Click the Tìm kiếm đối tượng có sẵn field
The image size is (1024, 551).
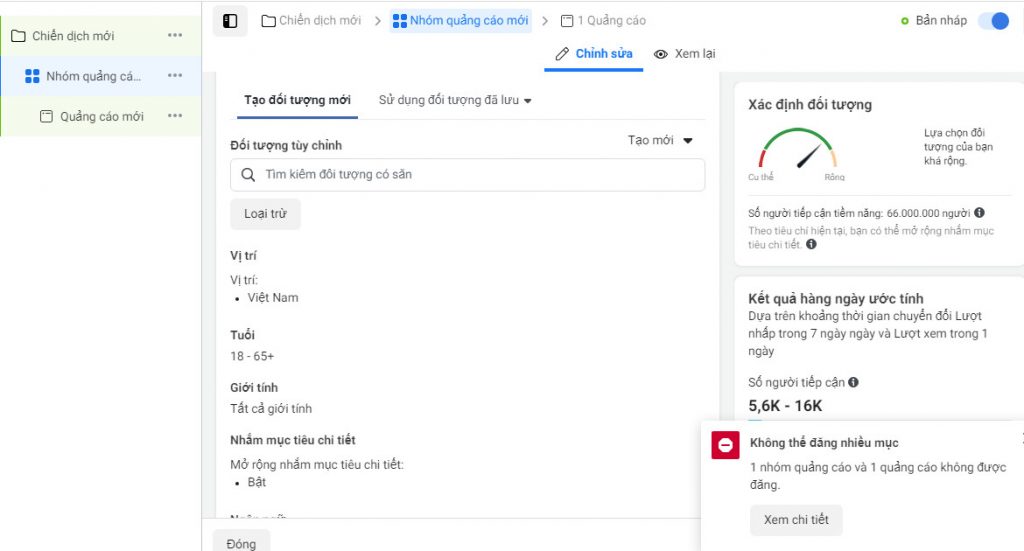468,175
